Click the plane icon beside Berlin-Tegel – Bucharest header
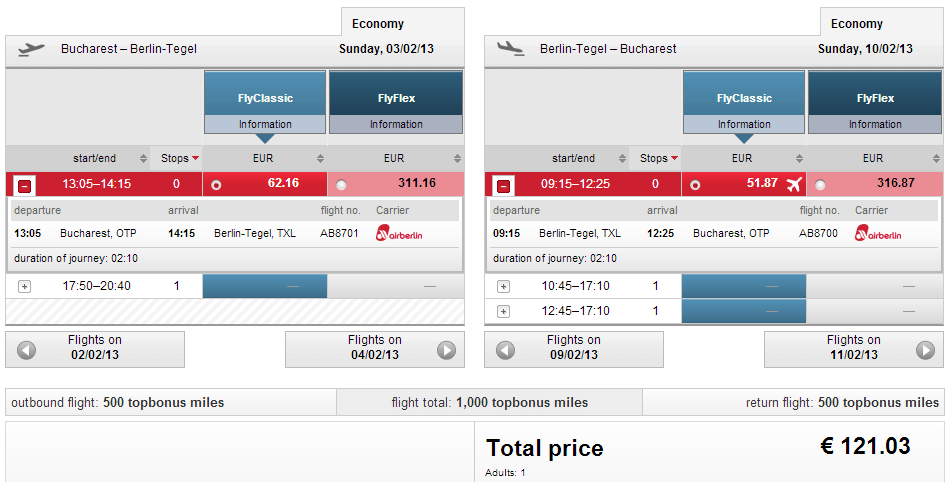The image size is (949, 482). click(511, 48)
